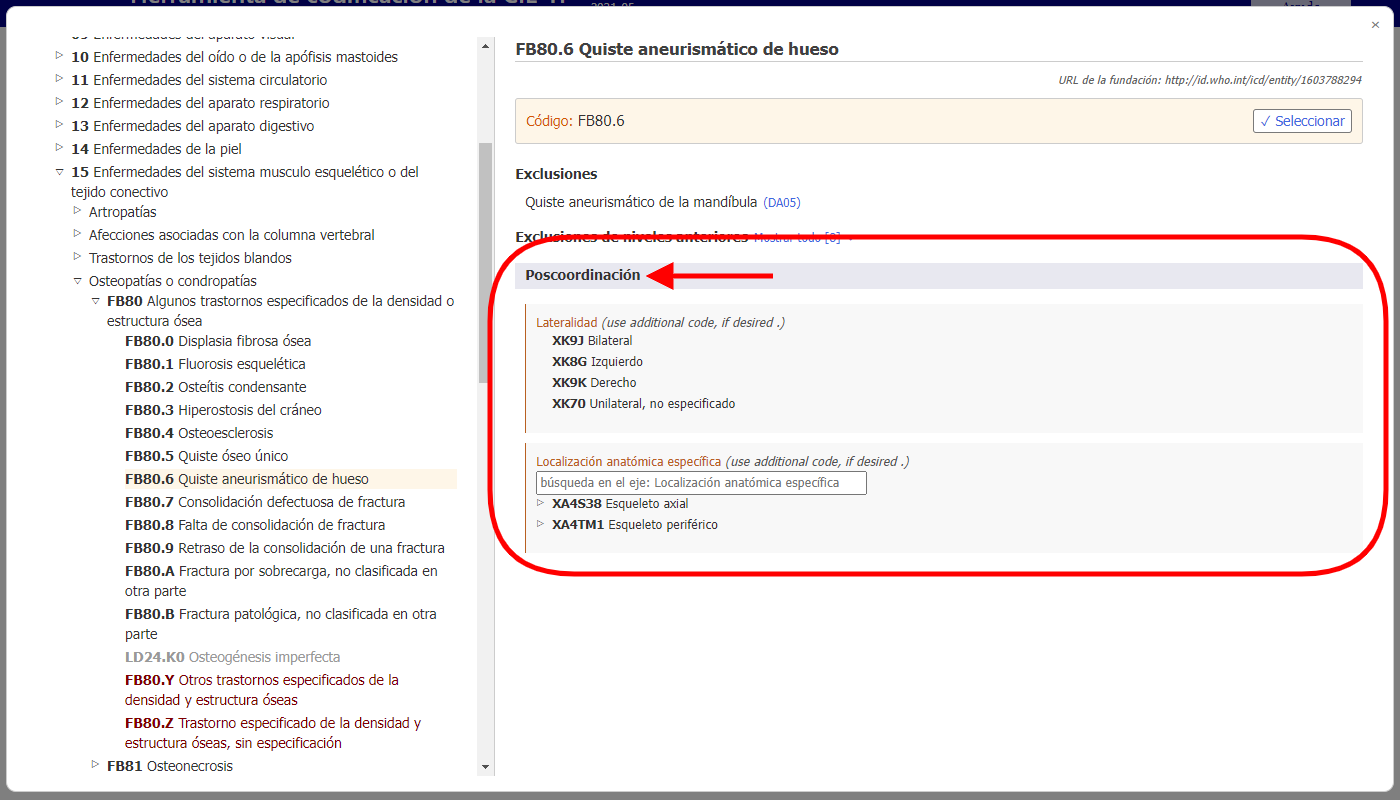Collapse chapter 15 musculo esquelético
The width and height of the screenshot is (1400, 800).
[x=59, y=171]
